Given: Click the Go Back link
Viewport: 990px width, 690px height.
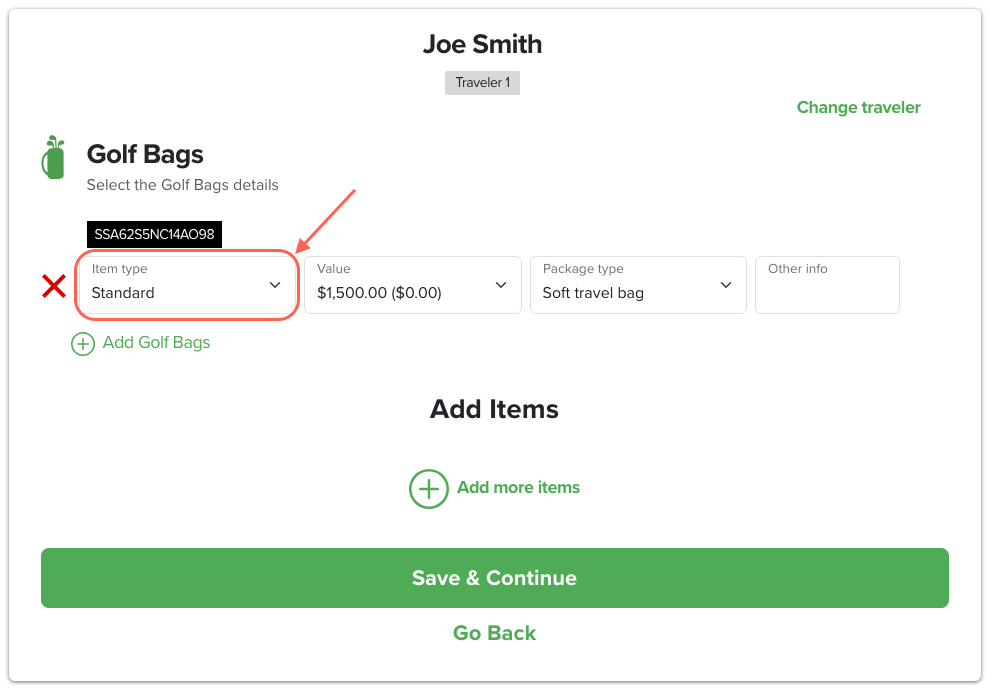Looking at the screenshot, I should click(x=494, y=633).
